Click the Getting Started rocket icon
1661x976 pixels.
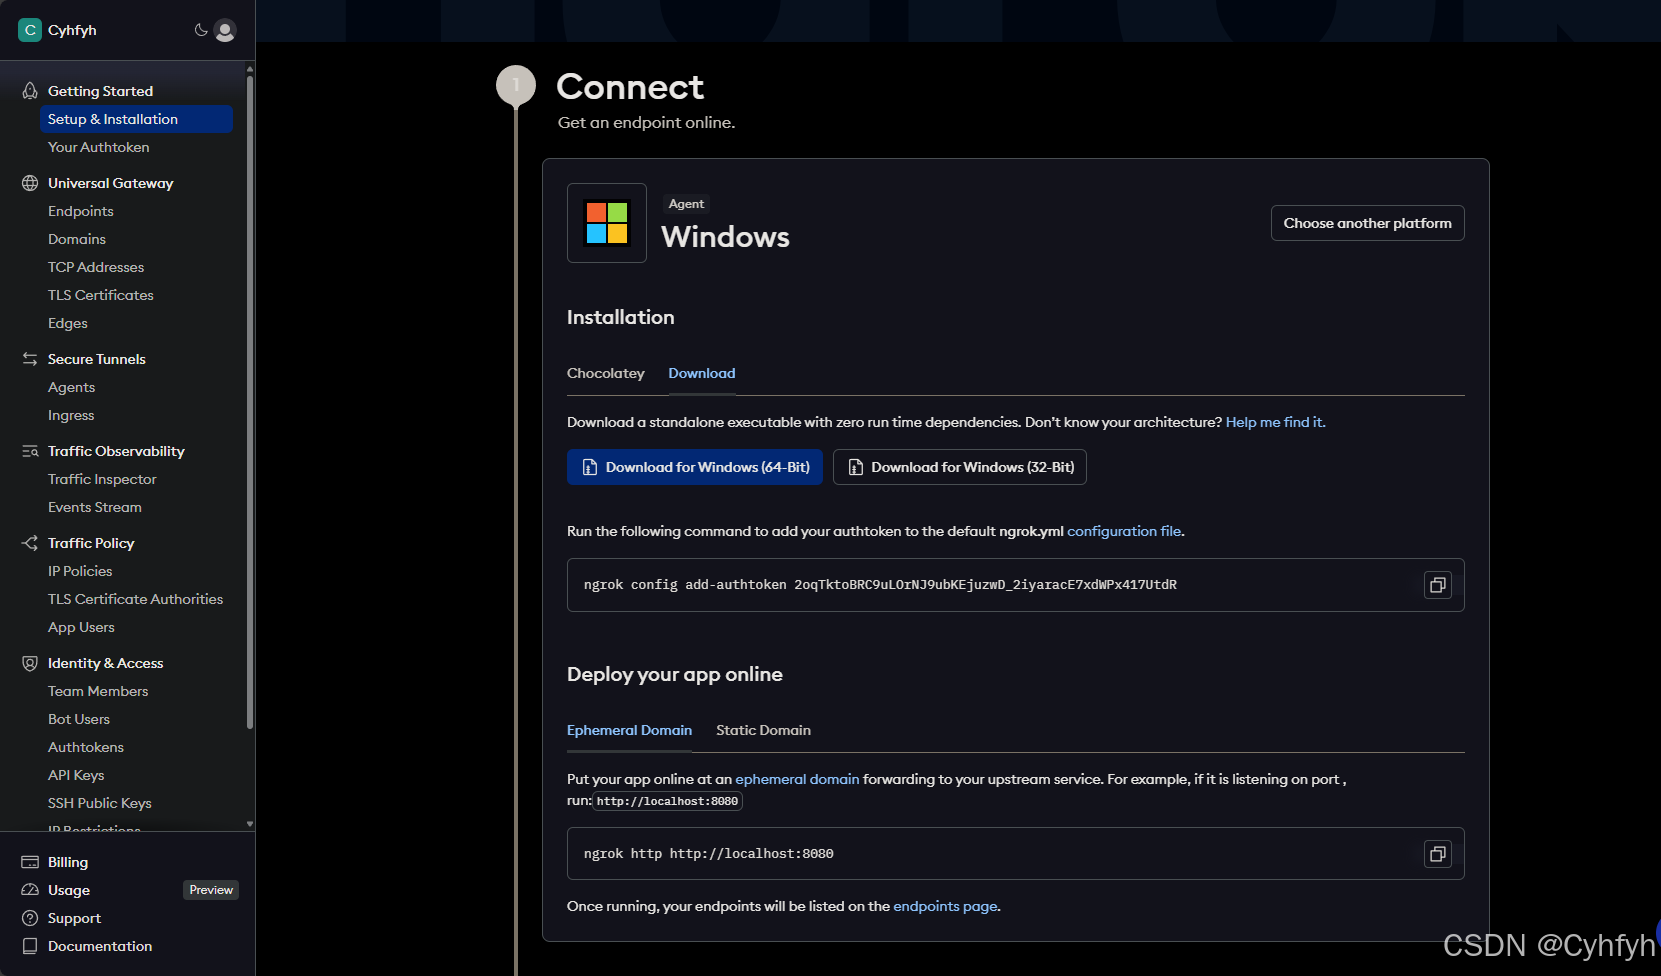30,91
